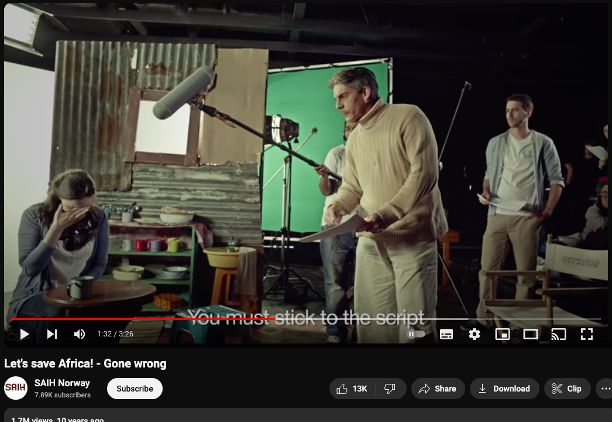Open the more actions ellipsis menu
The width and height of the screenshot is (612, 422).
point(605,389)
